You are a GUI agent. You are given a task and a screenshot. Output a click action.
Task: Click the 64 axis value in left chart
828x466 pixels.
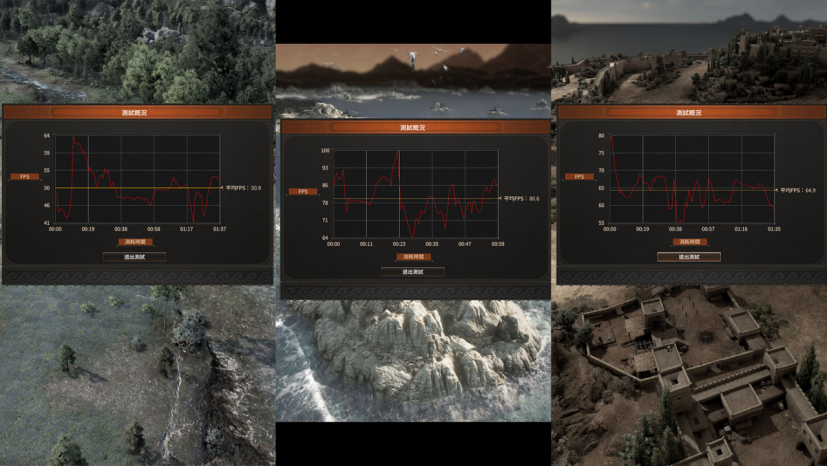click(46, 136)
